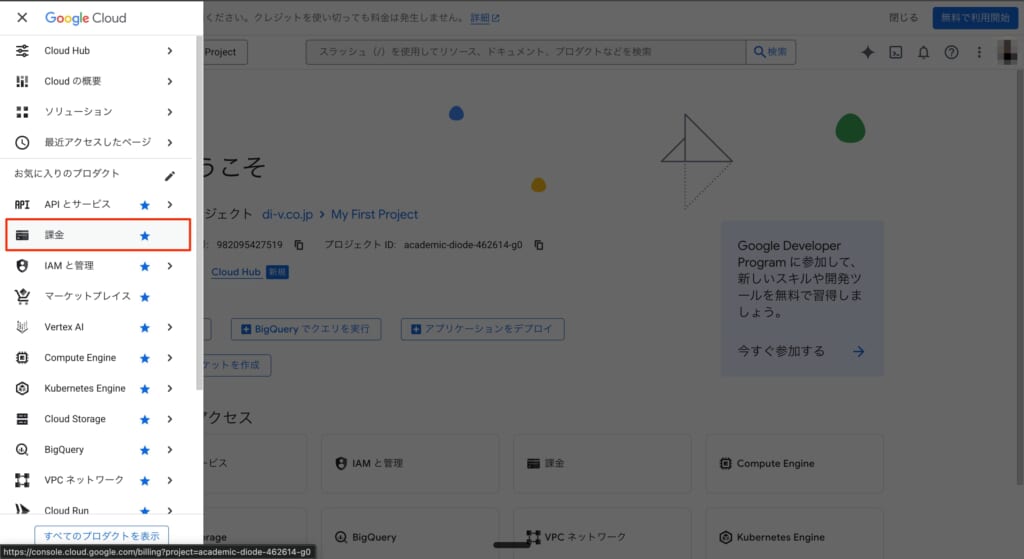Unpin API とサービス star
The width and height of the screenshot is (1024, 559).
(145, 205)
